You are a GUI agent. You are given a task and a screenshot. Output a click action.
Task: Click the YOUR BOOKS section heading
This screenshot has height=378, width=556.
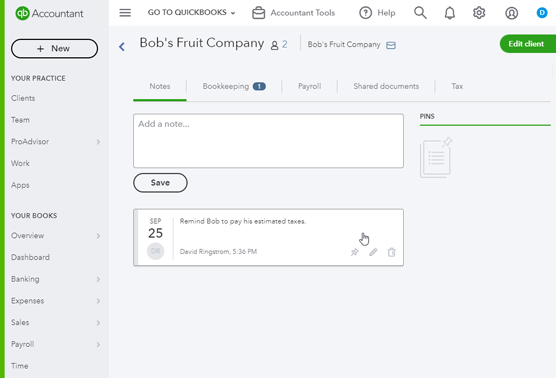click(x=34, y=216)
